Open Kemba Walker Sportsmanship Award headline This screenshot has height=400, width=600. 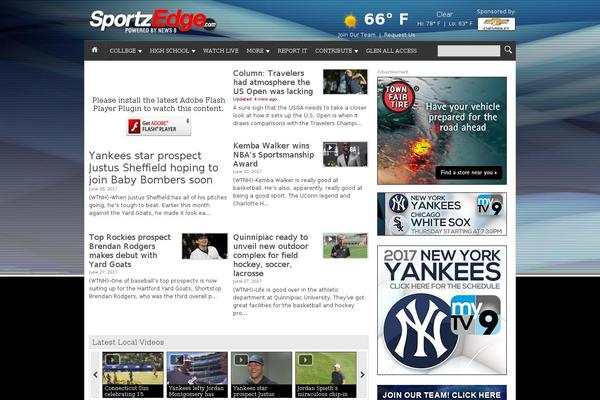pos(274,155)
